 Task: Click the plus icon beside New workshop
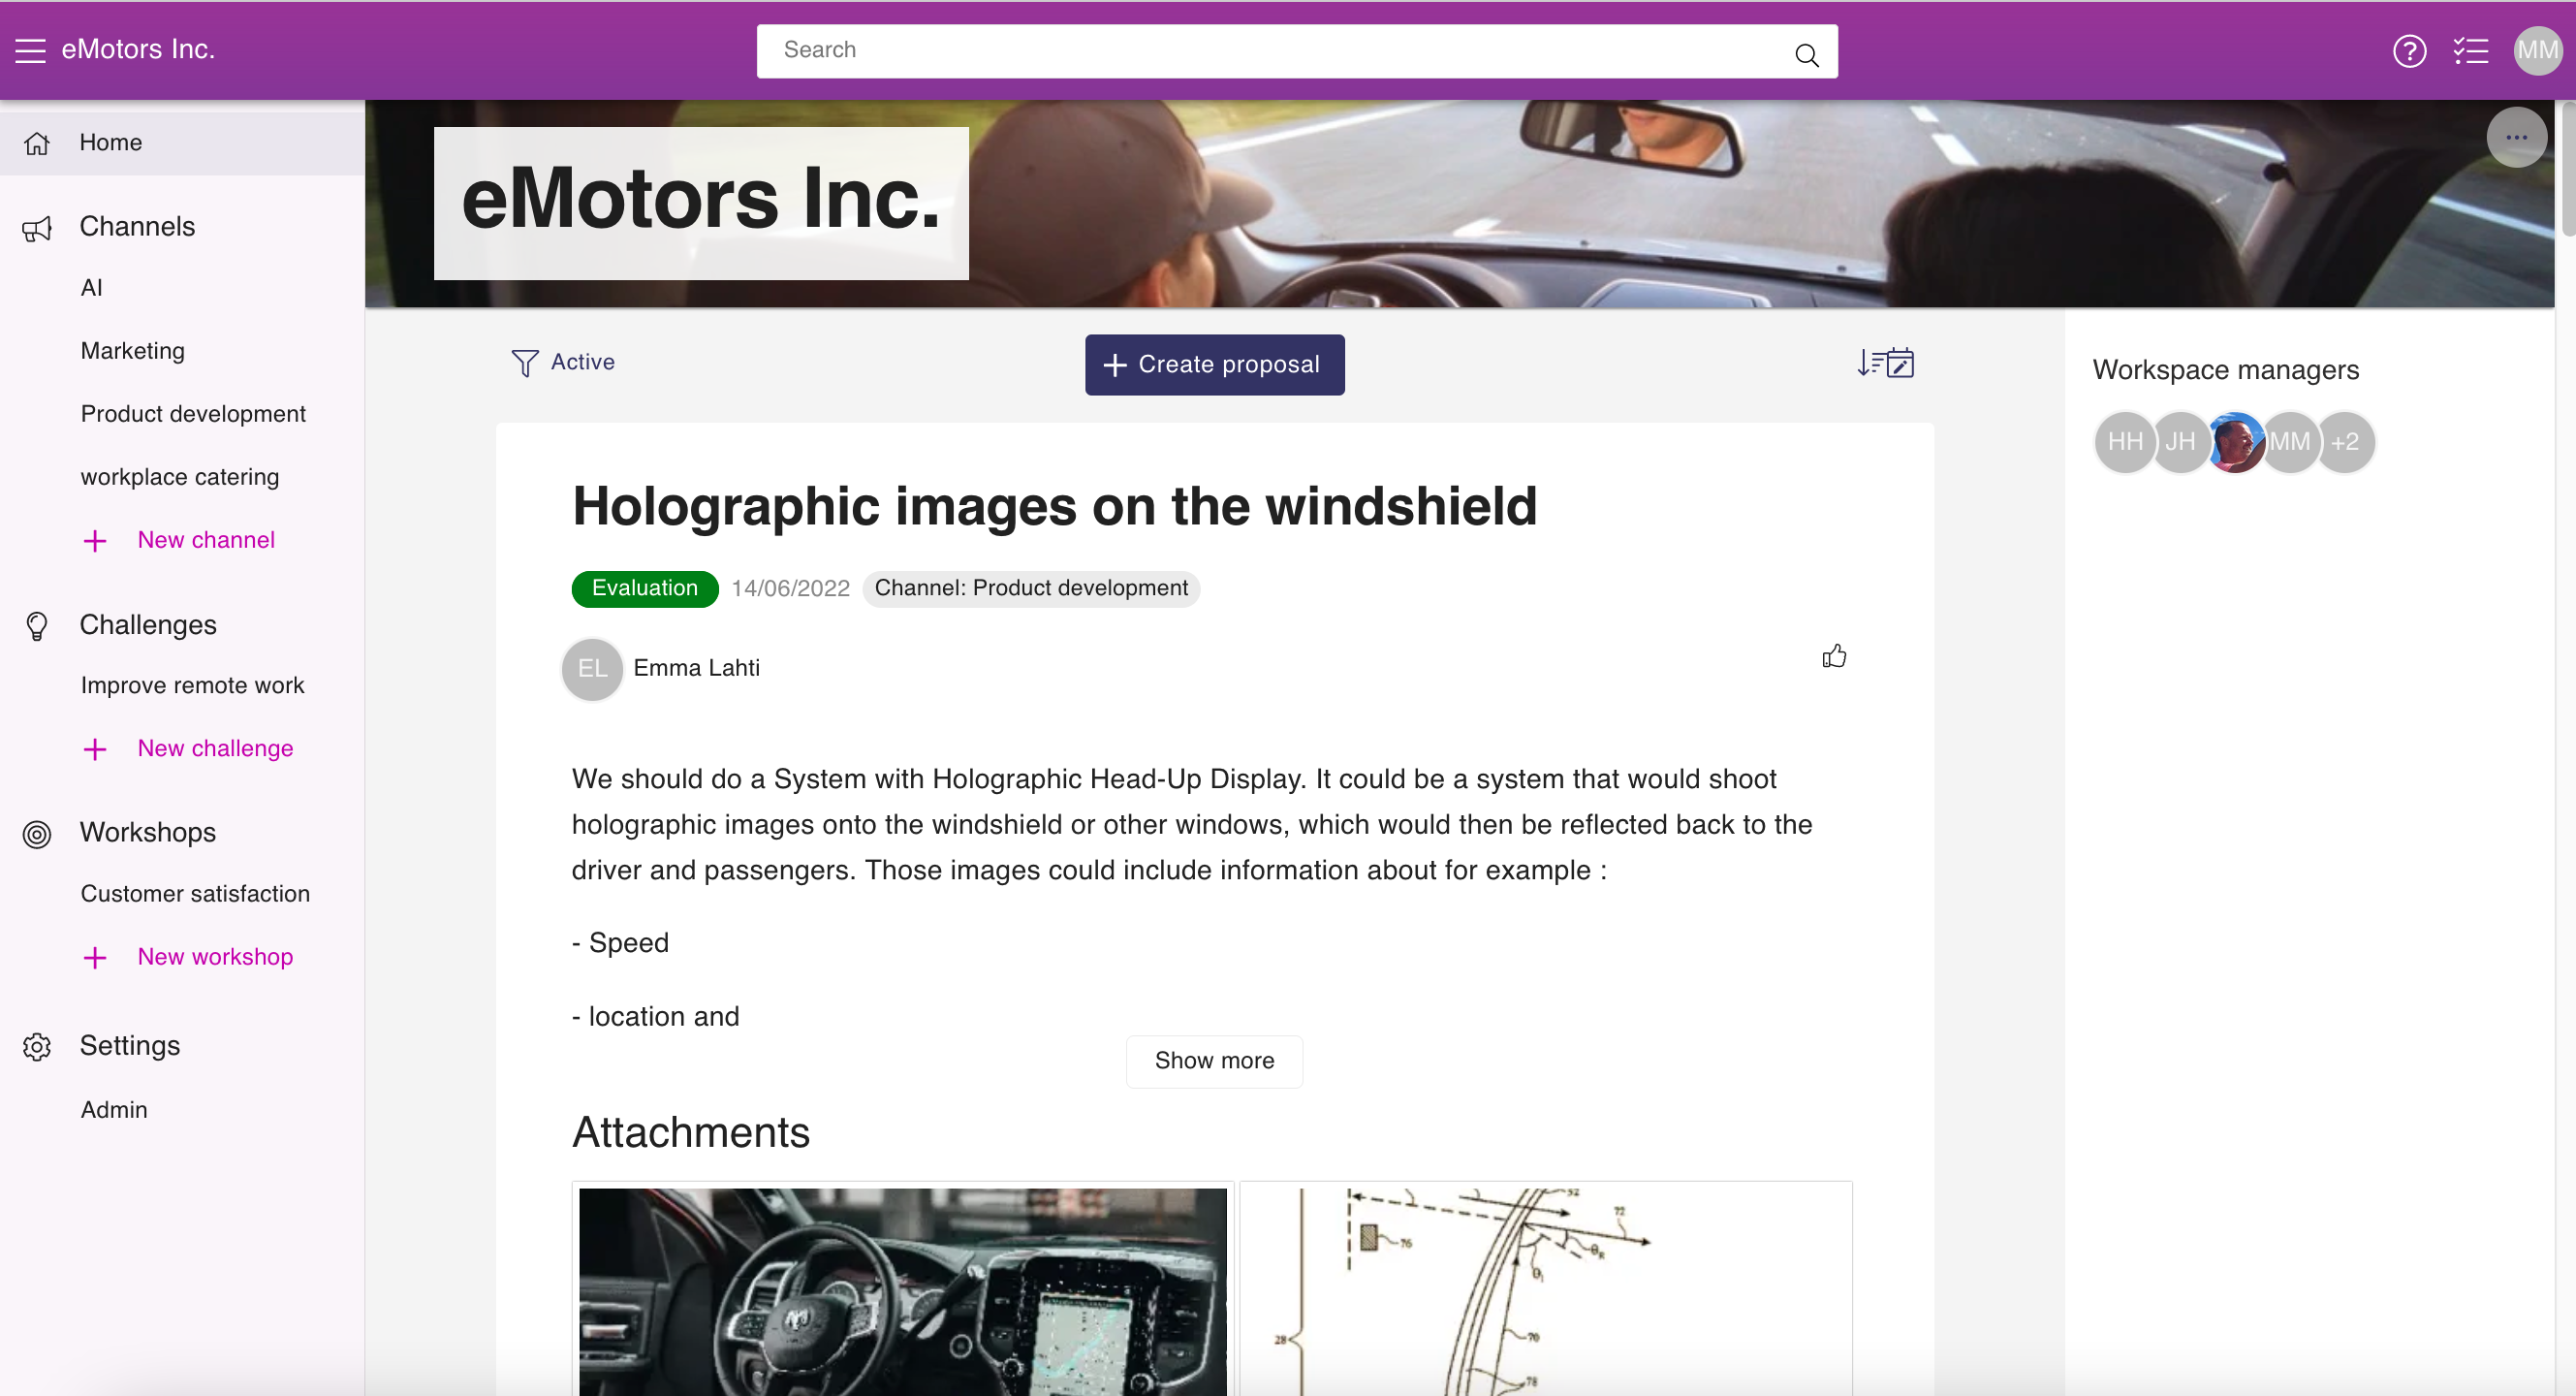[x=95, y=958]
